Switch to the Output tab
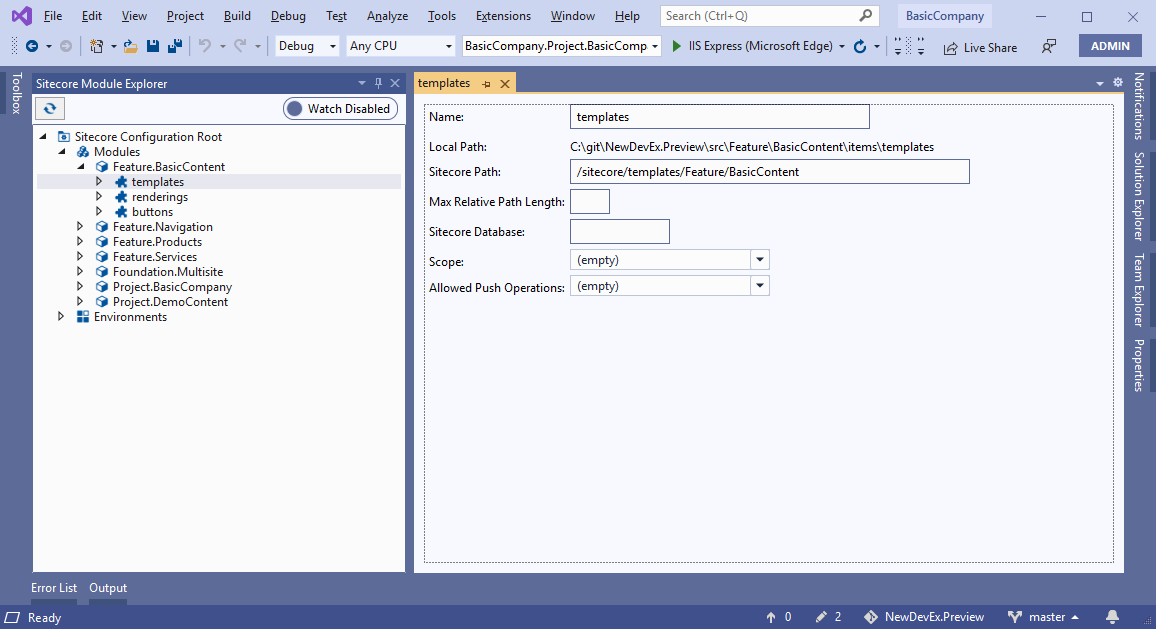 [x=108, y=588]
